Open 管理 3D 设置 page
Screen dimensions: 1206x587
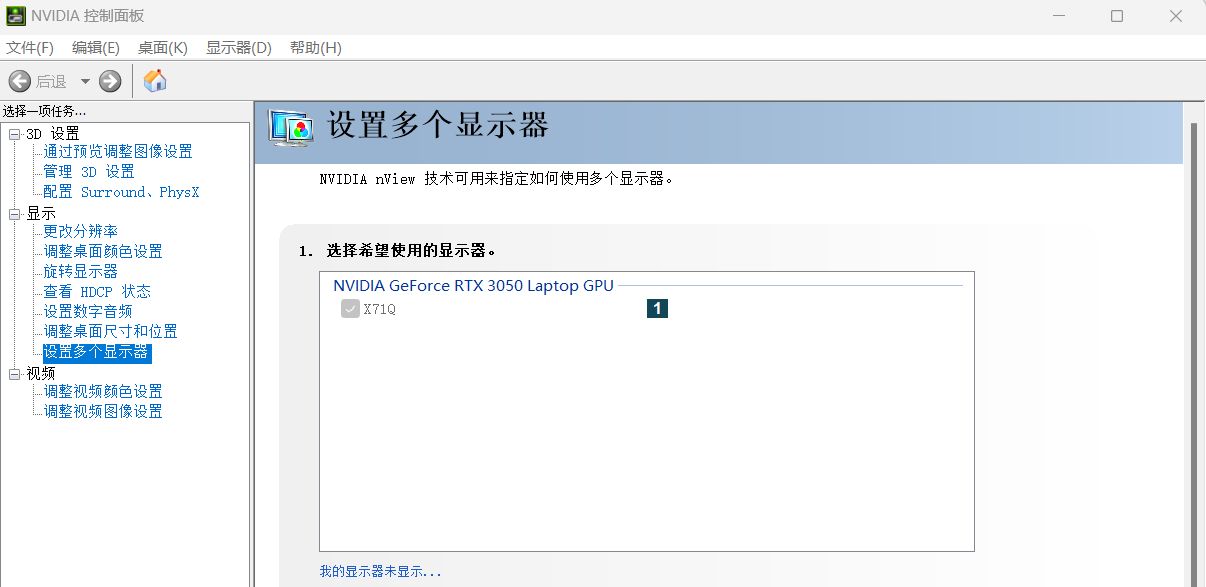[89, 172]
